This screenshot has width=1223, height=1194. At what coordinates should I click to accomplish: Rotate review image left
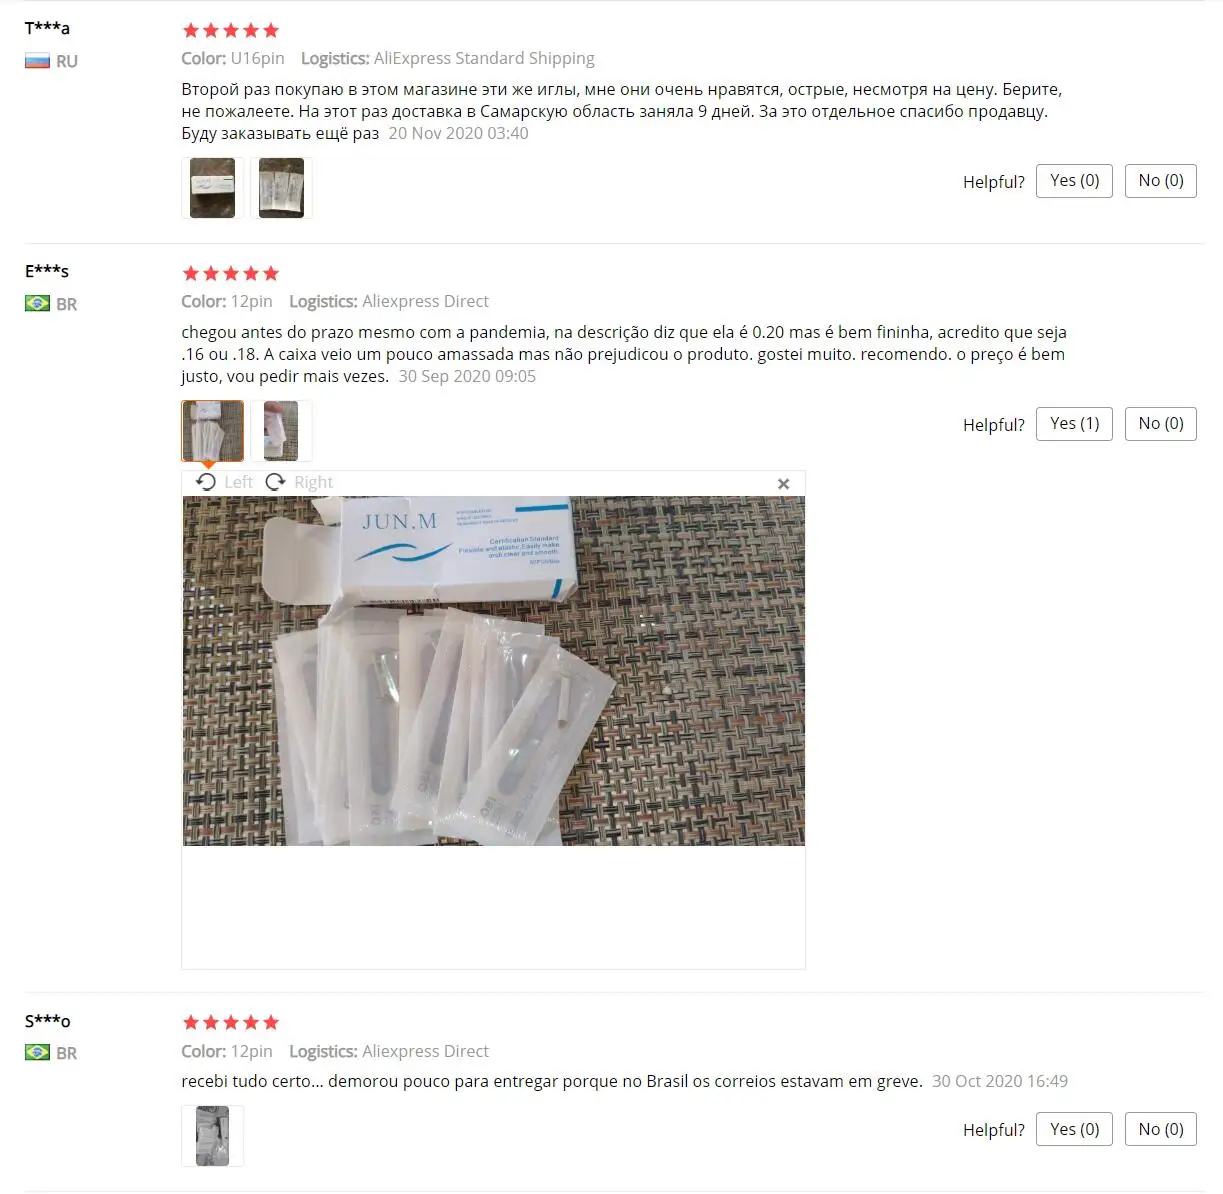point(224,482)
